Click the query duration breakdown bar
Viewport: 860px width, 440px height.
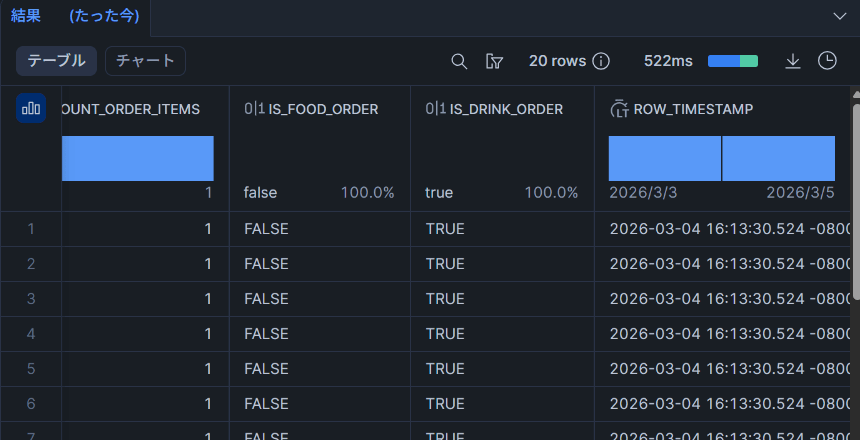[732, 61]
